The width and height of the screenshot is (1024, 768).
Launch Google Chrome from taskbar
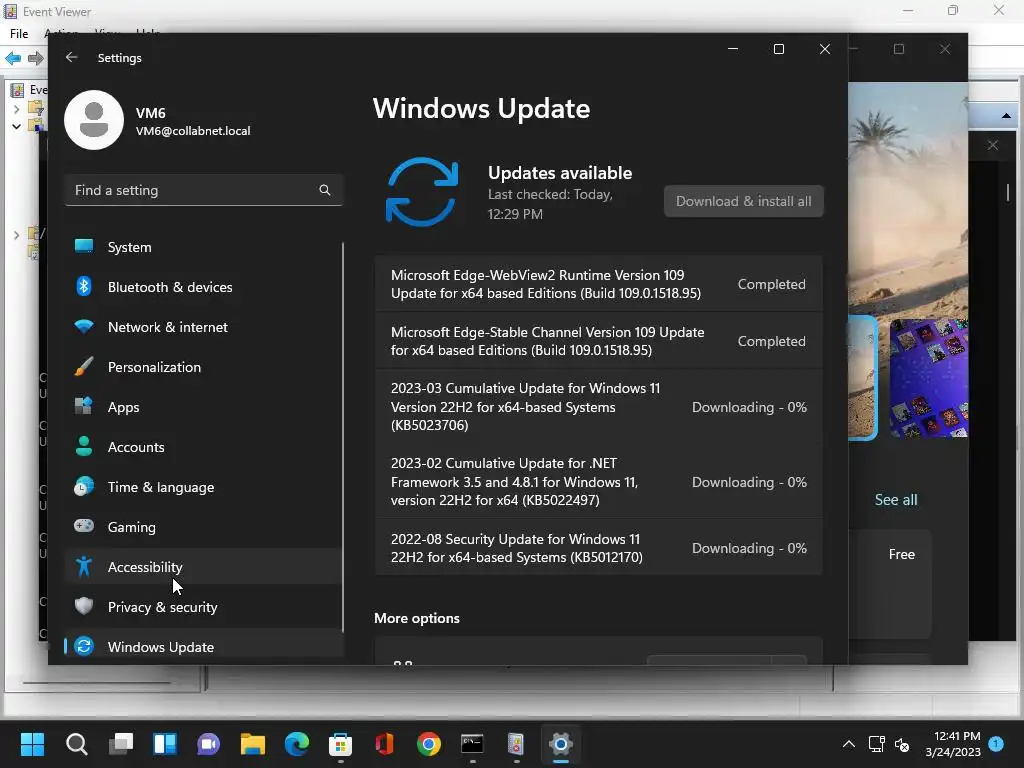tap(428, 744)
